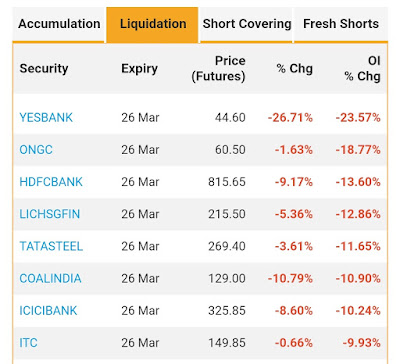
Task: Click the HDFCBANK link
Action: pyautogui.click(x=51, y=182)
